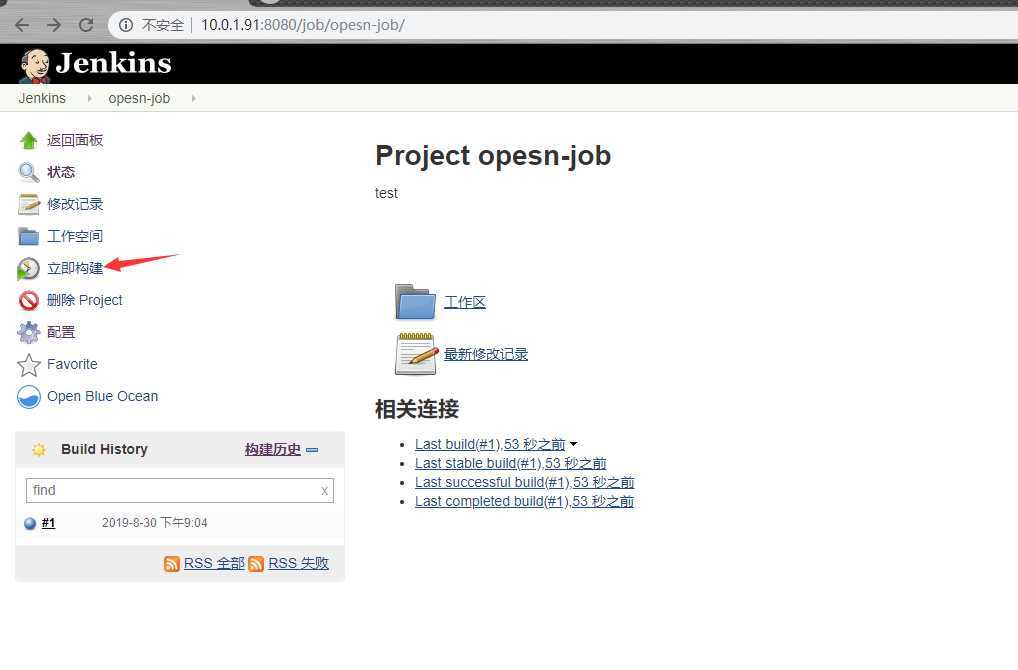Click large workspace folder icon in main area
1018x670 pixels.
[x=416, y=302]
